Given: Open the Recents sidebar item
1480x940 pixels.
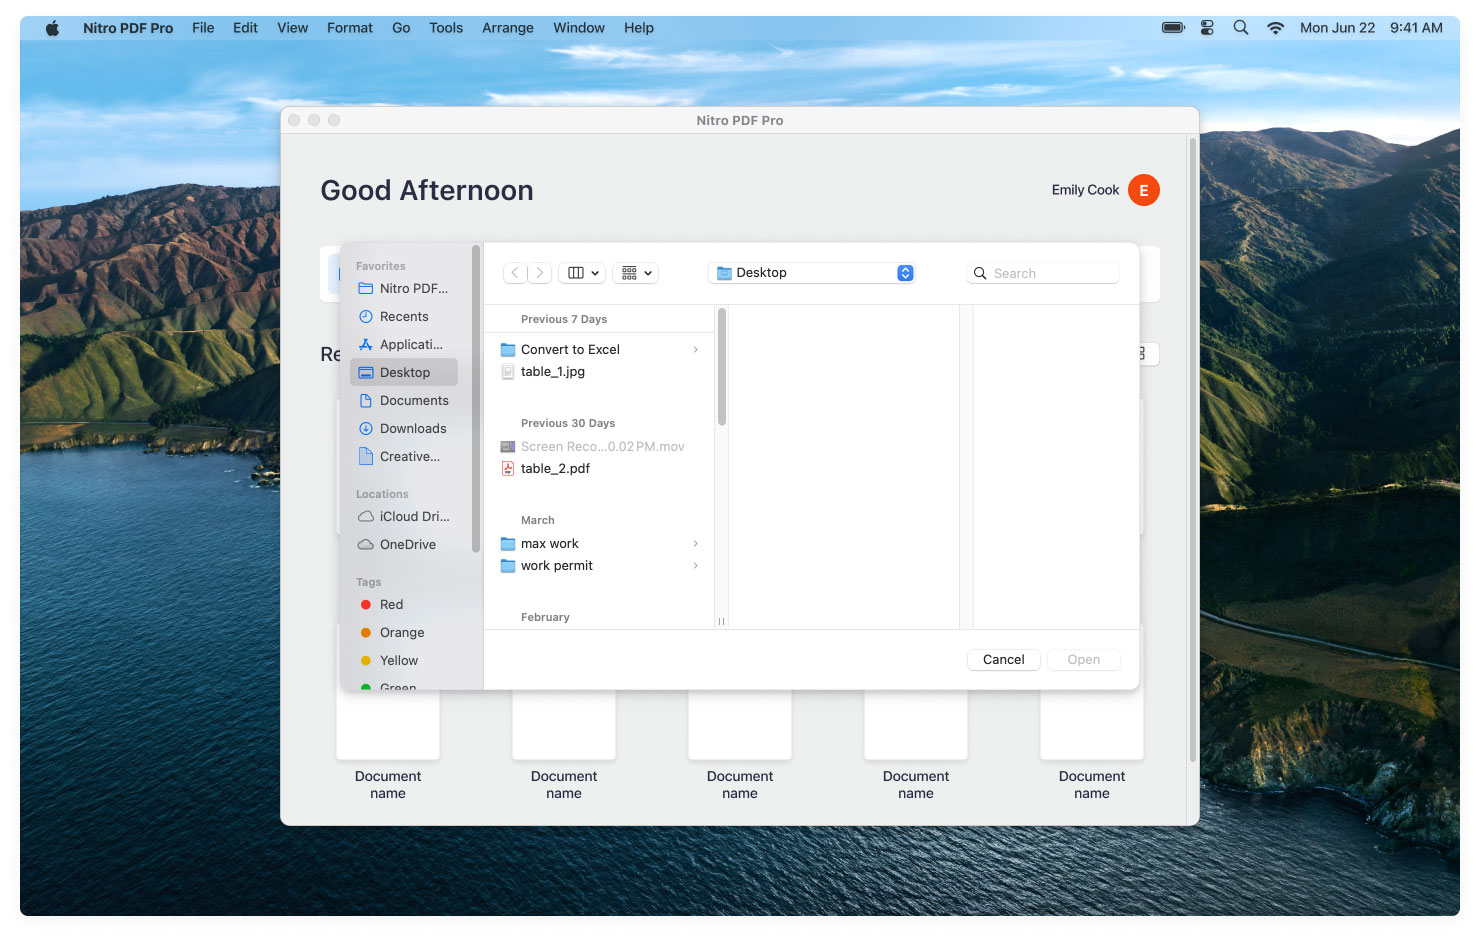Looking at the screenshot, I should click(403, 317).
